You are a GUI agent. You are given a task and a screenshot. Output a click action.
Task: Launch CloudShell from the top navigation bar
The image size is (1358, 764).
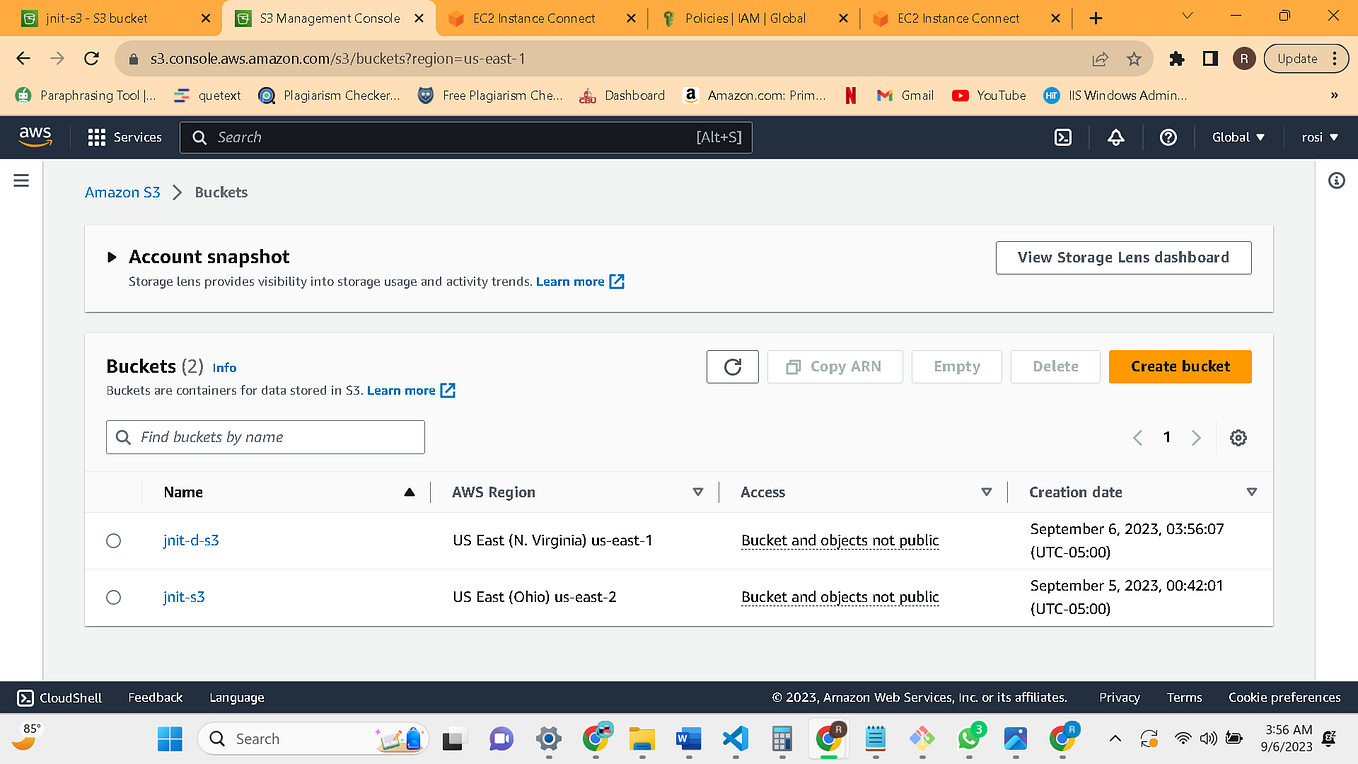click(1063, 137)
